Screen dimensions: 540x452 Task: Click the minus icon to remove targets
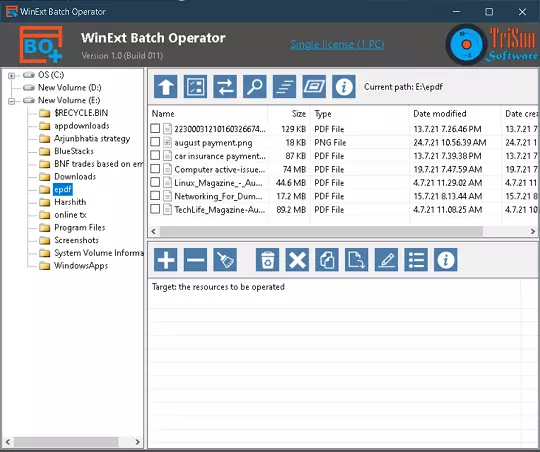click(195, 260)
